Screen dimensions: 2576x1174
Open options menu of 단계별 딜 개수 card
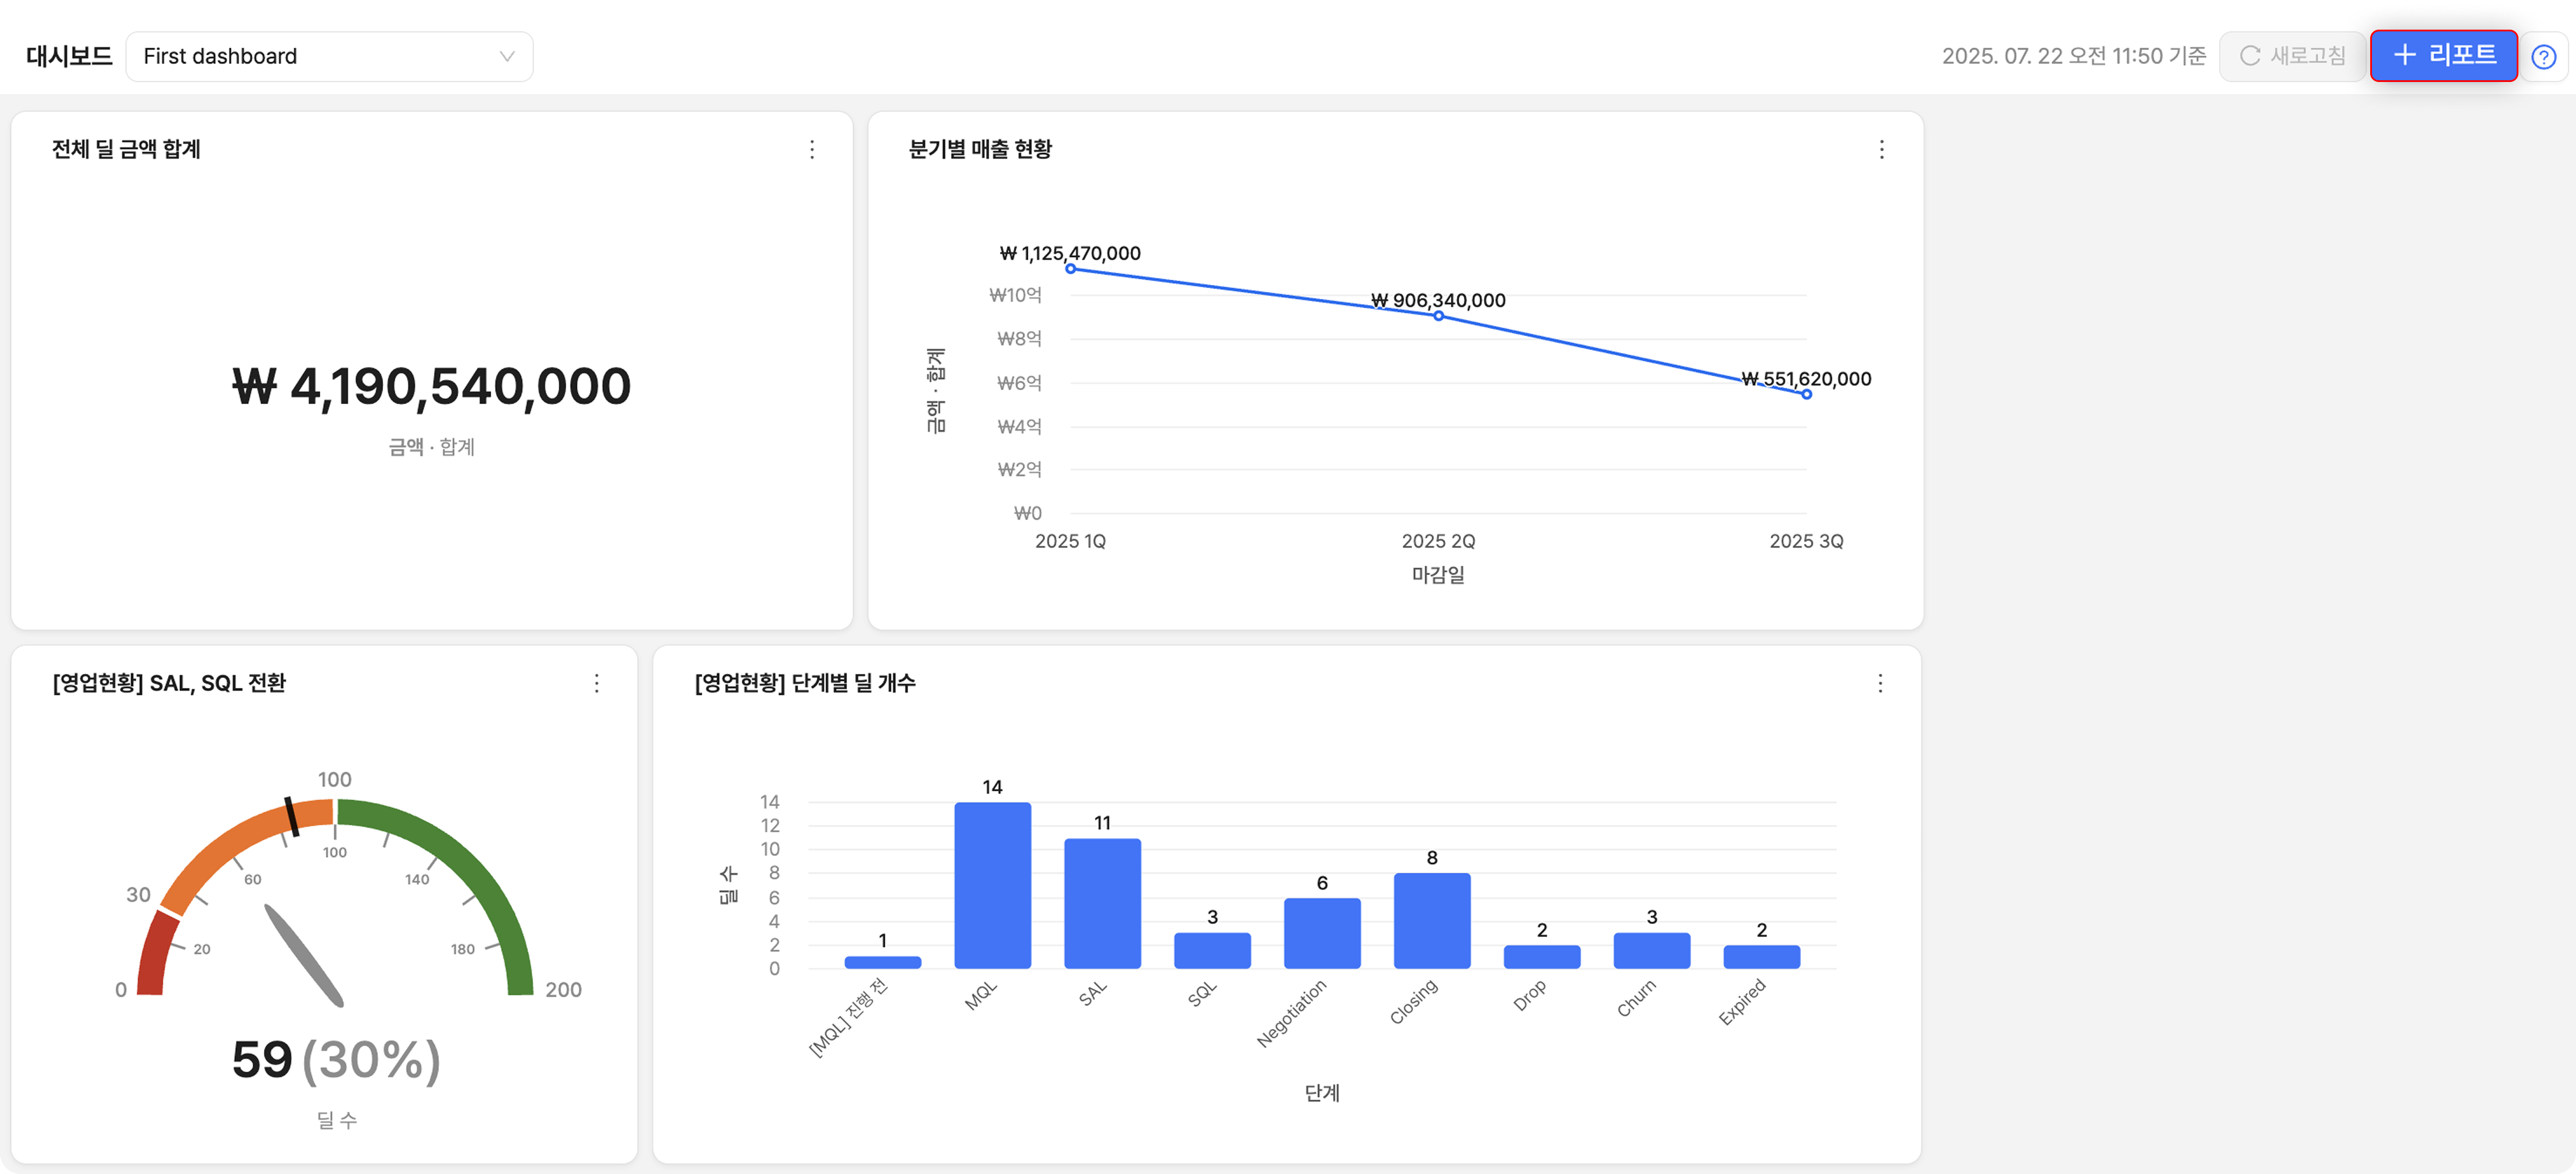(1880, 683)
